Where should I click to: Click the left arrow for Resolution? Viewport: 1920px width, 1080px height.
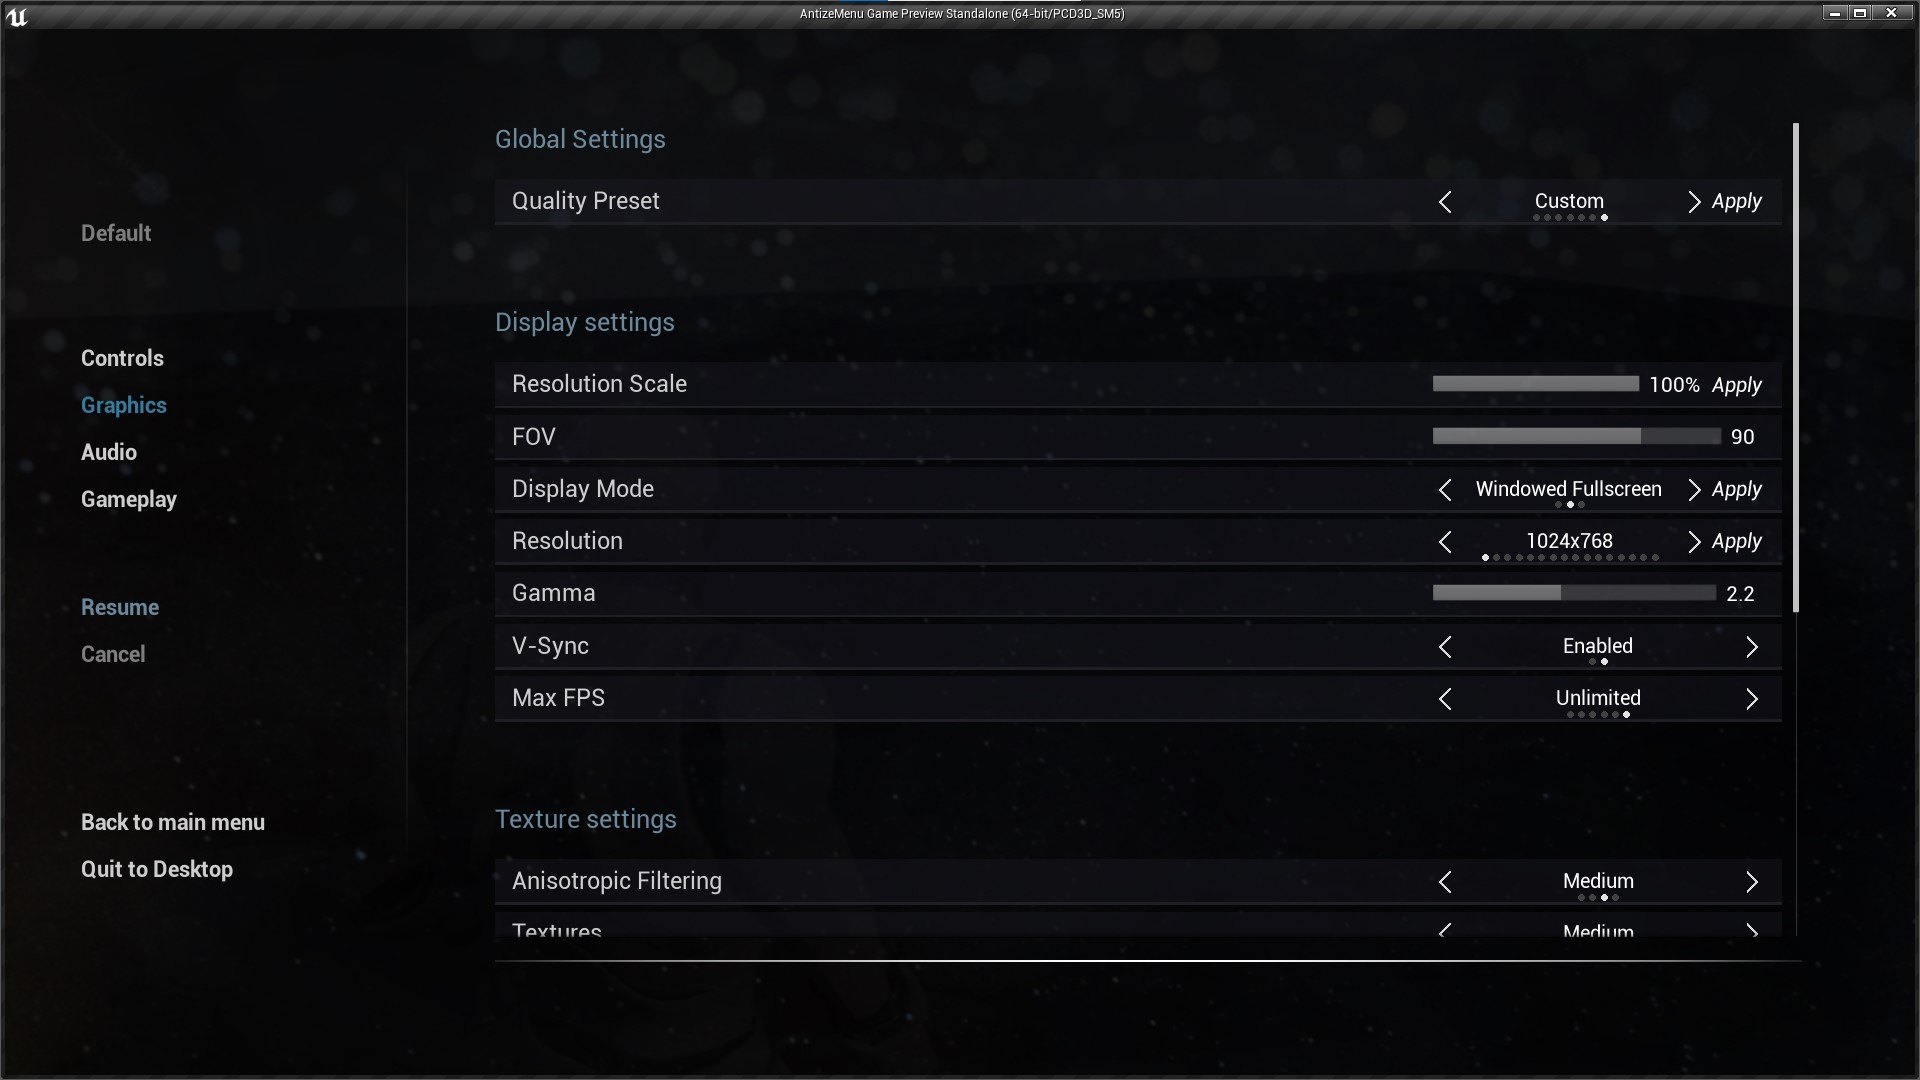(1445, 542)
